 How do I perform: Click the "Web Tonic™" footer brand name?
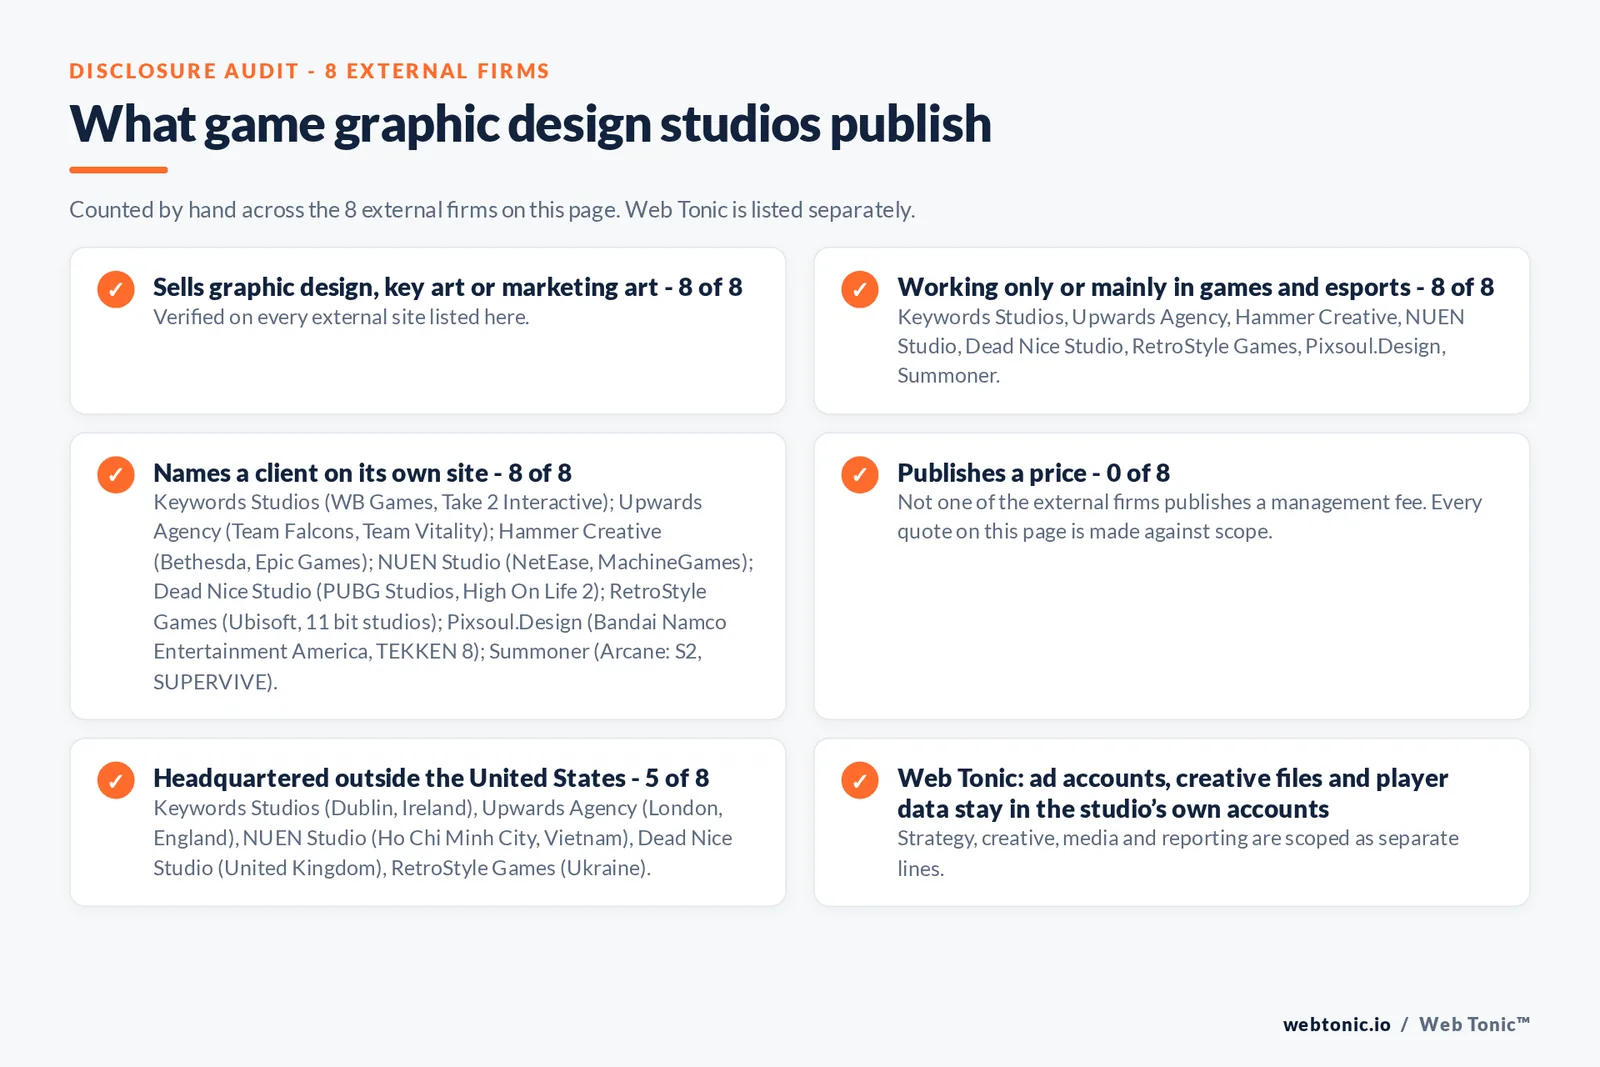(1474, 1024)
